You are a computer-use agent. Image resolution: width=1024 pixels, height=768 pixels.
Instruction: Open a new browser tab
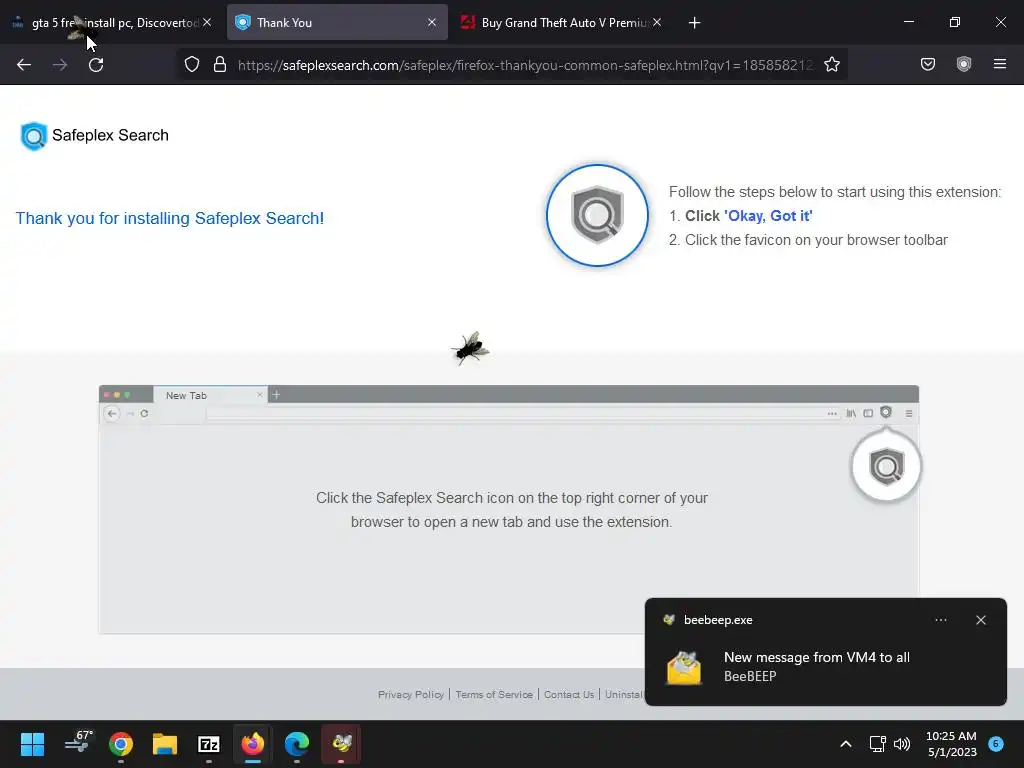pyautogui.click(x=694, y=23)
